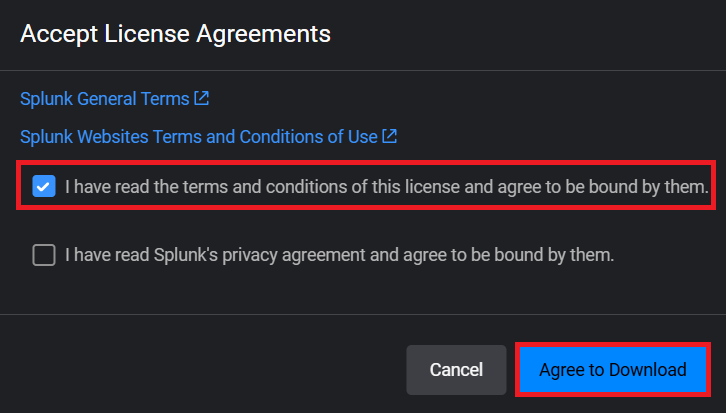Click the Accept License Agreements dialog title
Image resolution: width=726 pixels, height=413 pixels.
pos(175,34)
